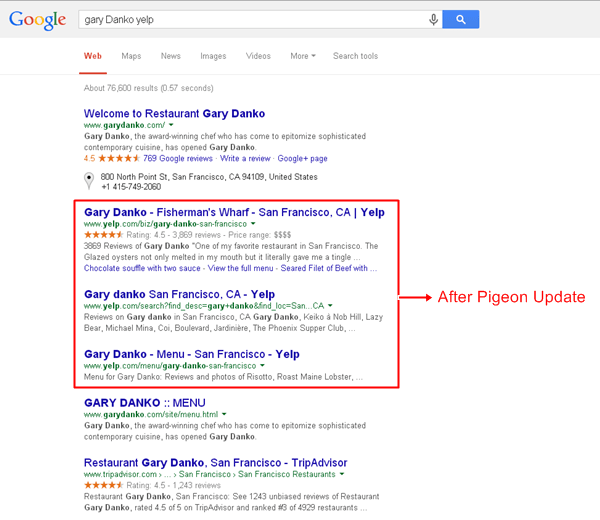
Task: Open Gary Danko - Menu - San Francisco - Yelp
Action: (x=192, y=354)
